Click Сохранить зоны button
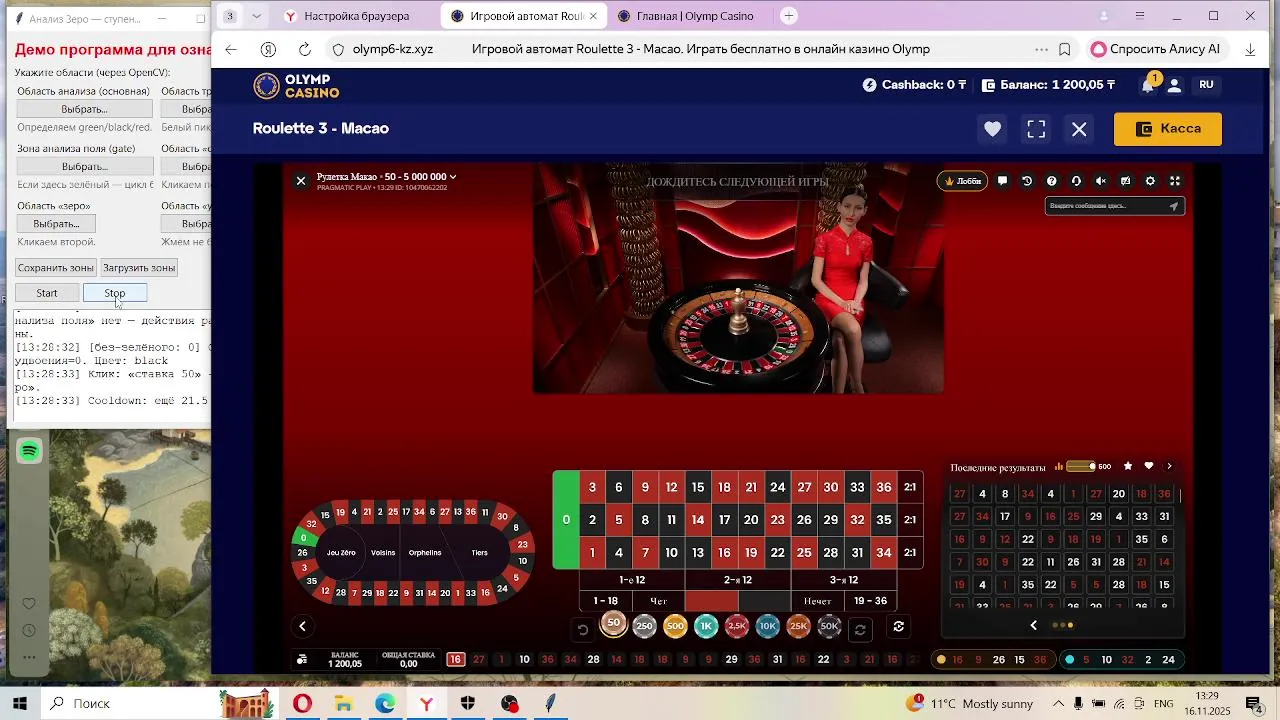 [56, 268]
